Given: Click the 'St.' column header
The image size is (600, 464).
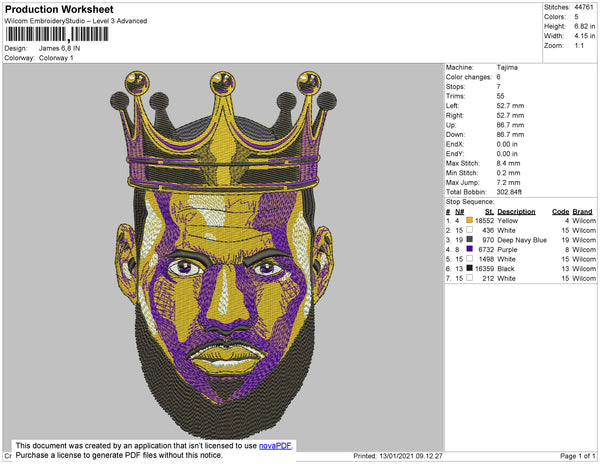Looking at the screenshot, I should click(489, 212).
